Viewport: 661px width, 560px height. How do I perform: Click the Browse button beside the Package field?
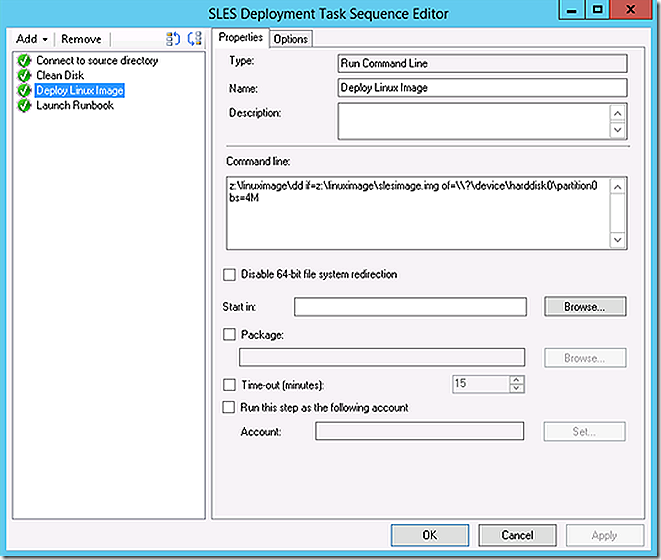click(x=585, y=358)
